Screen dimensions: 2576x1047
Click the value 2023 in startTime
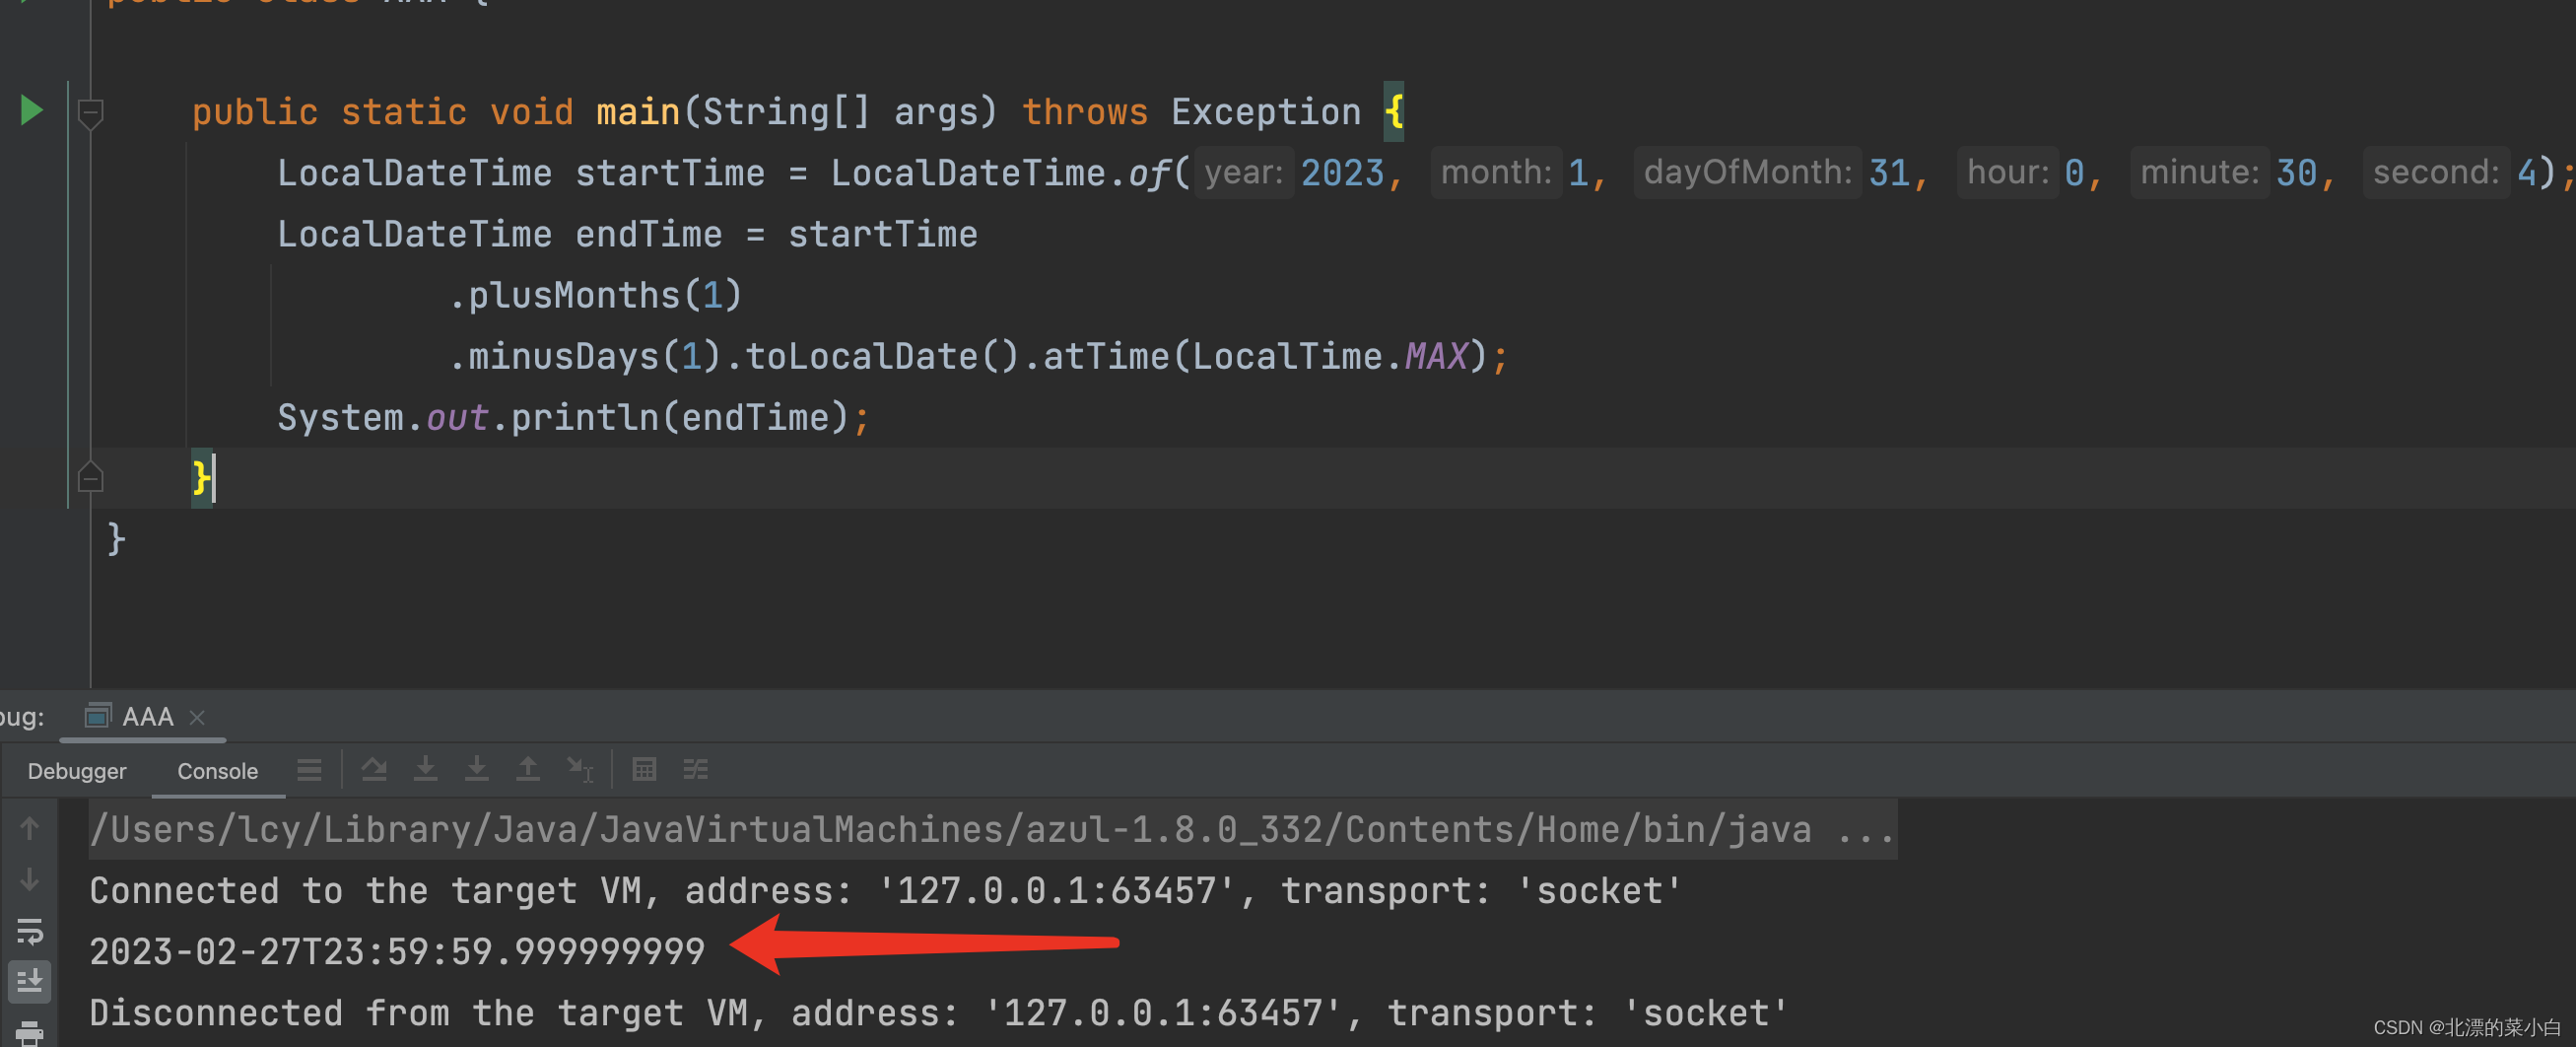tap(1342, 173)
